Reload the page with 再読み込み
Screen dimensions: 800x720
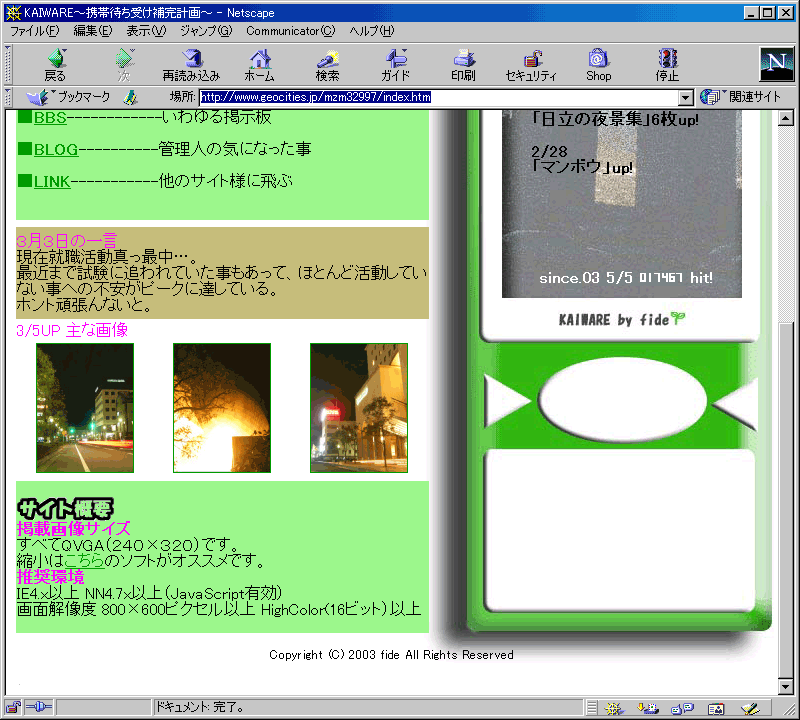tap(191, 65)
